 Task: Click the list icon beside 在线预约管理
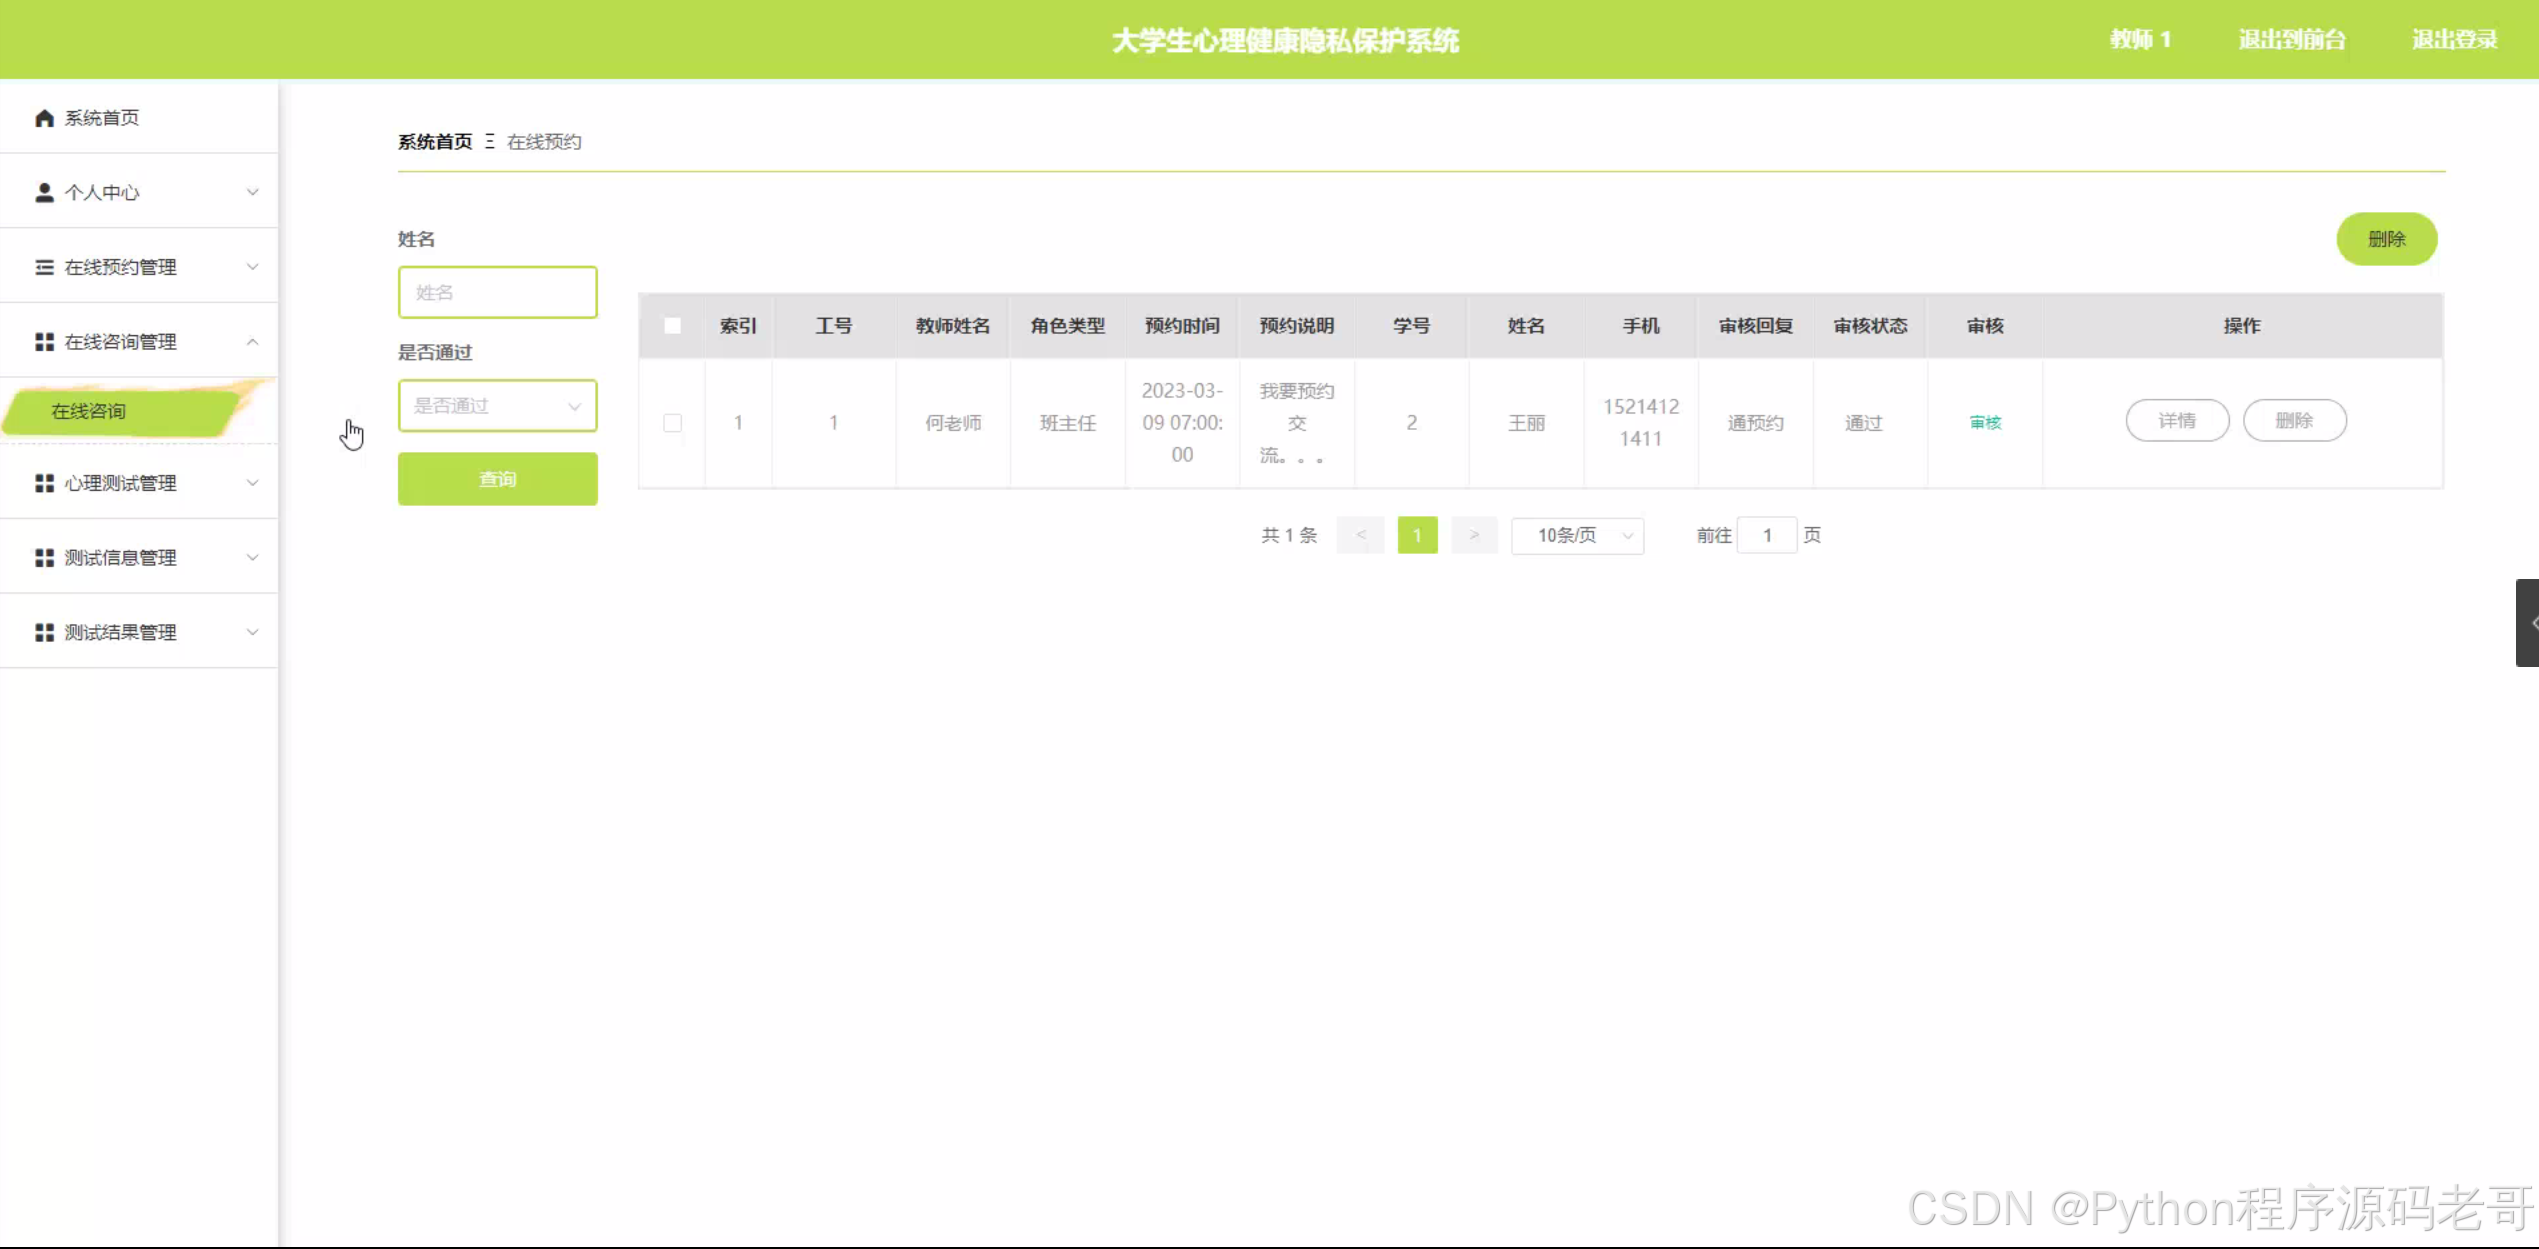point(44,267)
